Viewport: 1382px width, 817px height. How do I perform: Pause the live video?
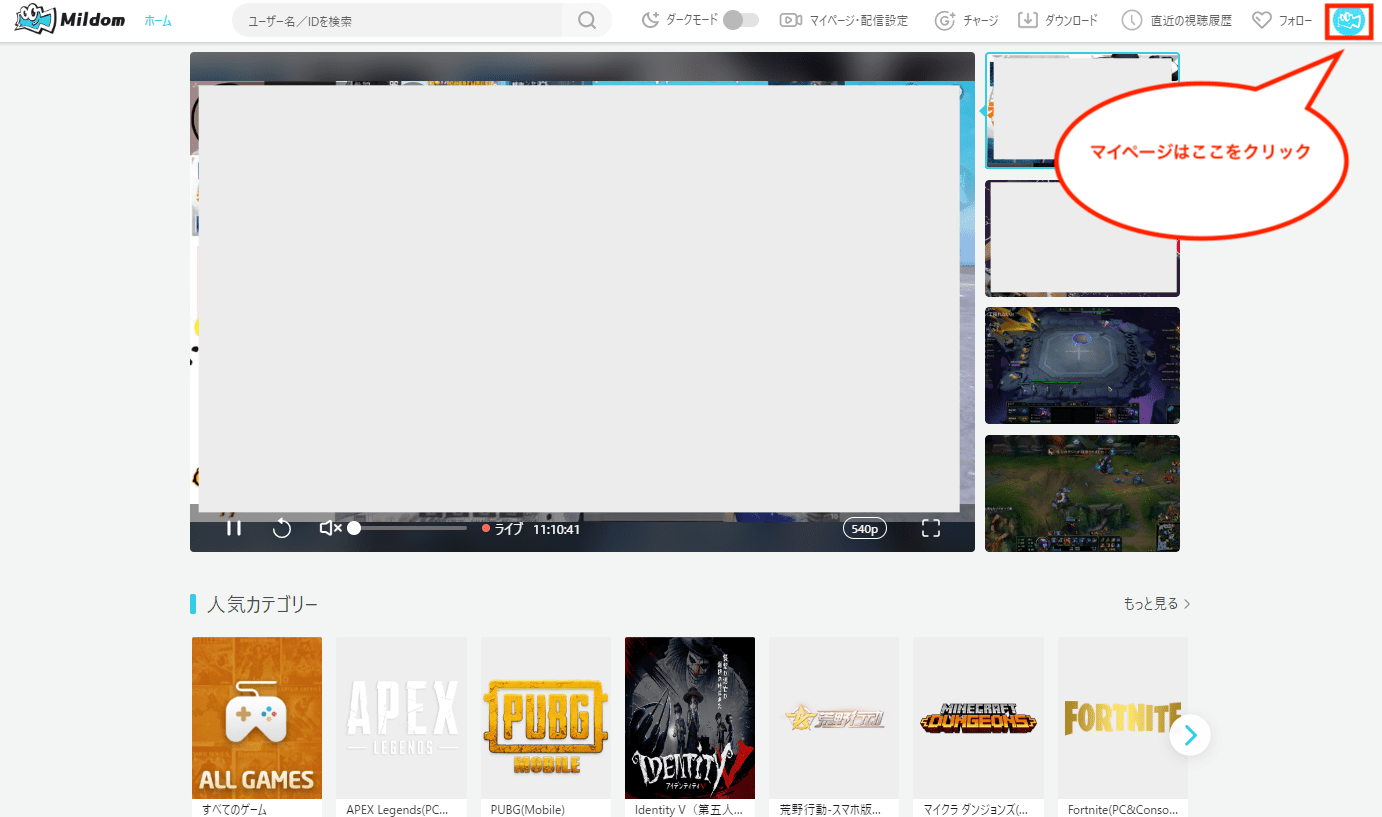[234, 528]
